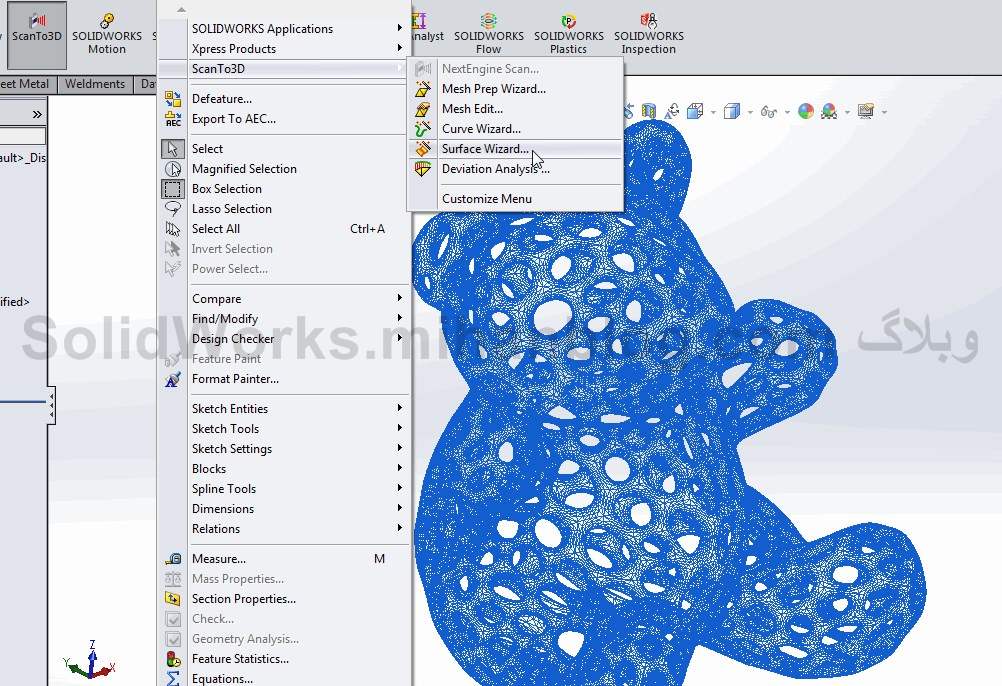The image size is (1002, 686).
Task: Activate the SOLIDWORKS Motion add-in
Action: (107, 34)
